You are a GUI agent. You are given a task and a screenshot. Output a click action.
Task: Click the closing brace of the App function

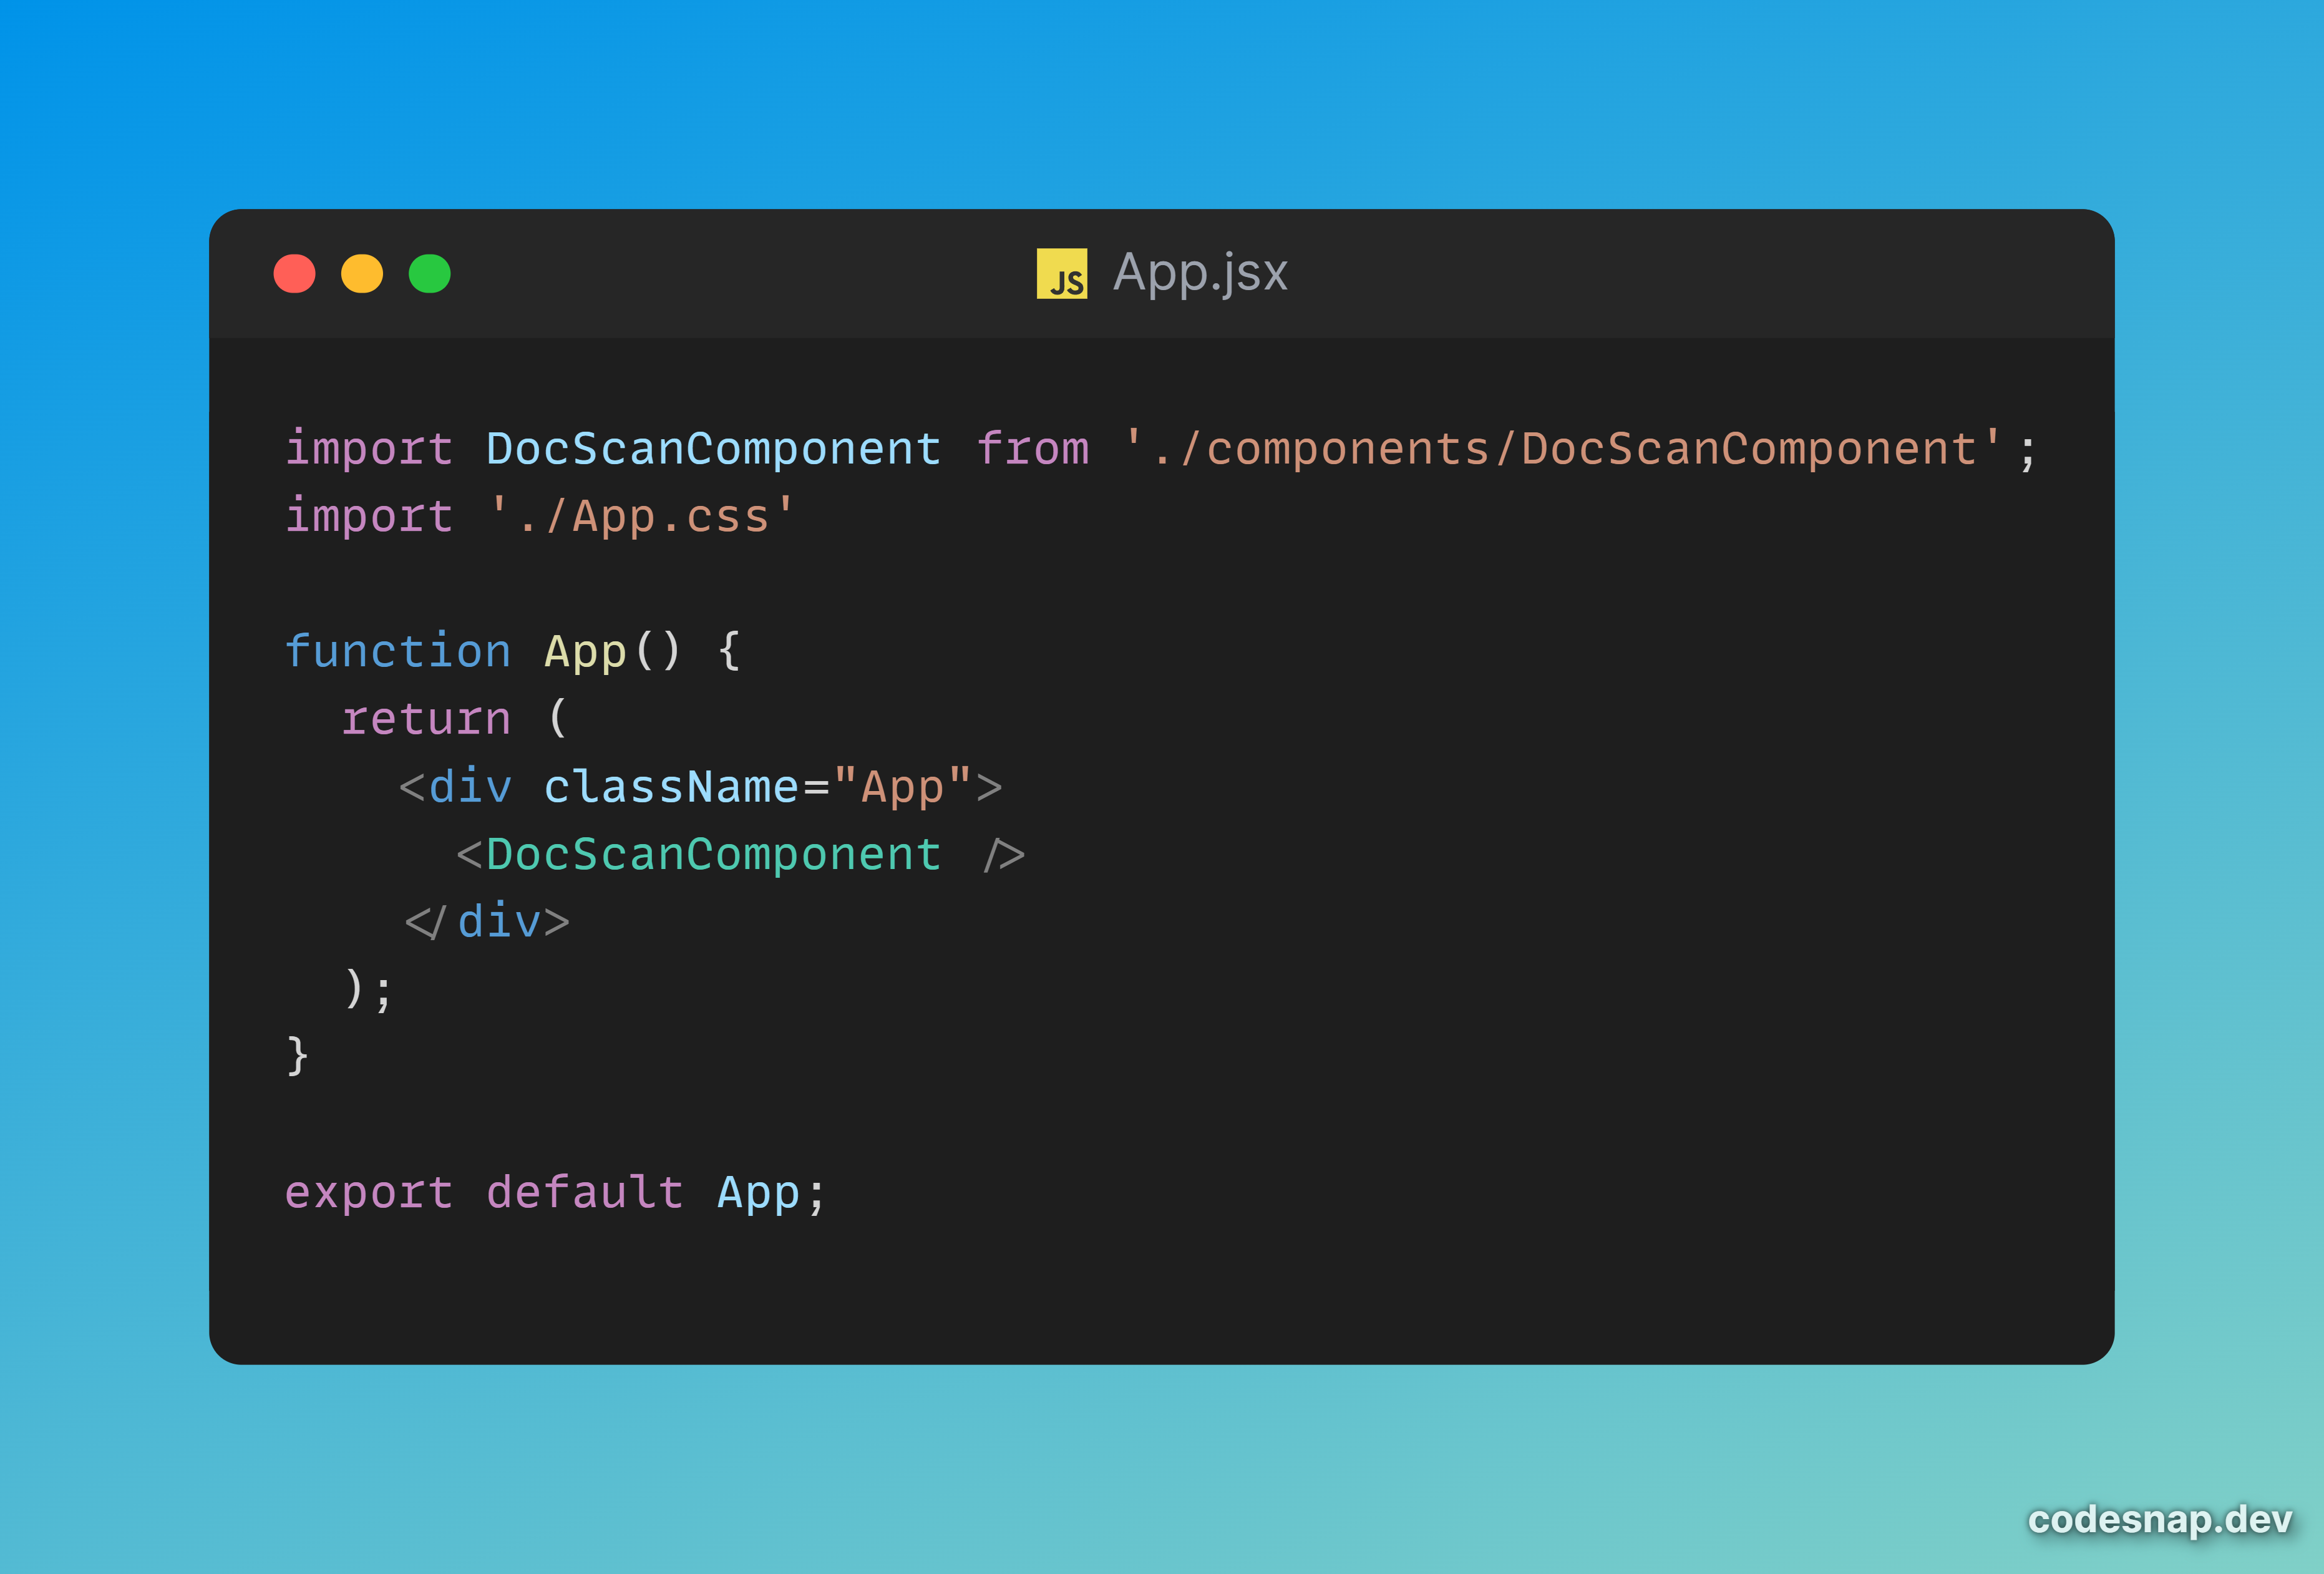pyautogui.click(x=297, y=1055)
